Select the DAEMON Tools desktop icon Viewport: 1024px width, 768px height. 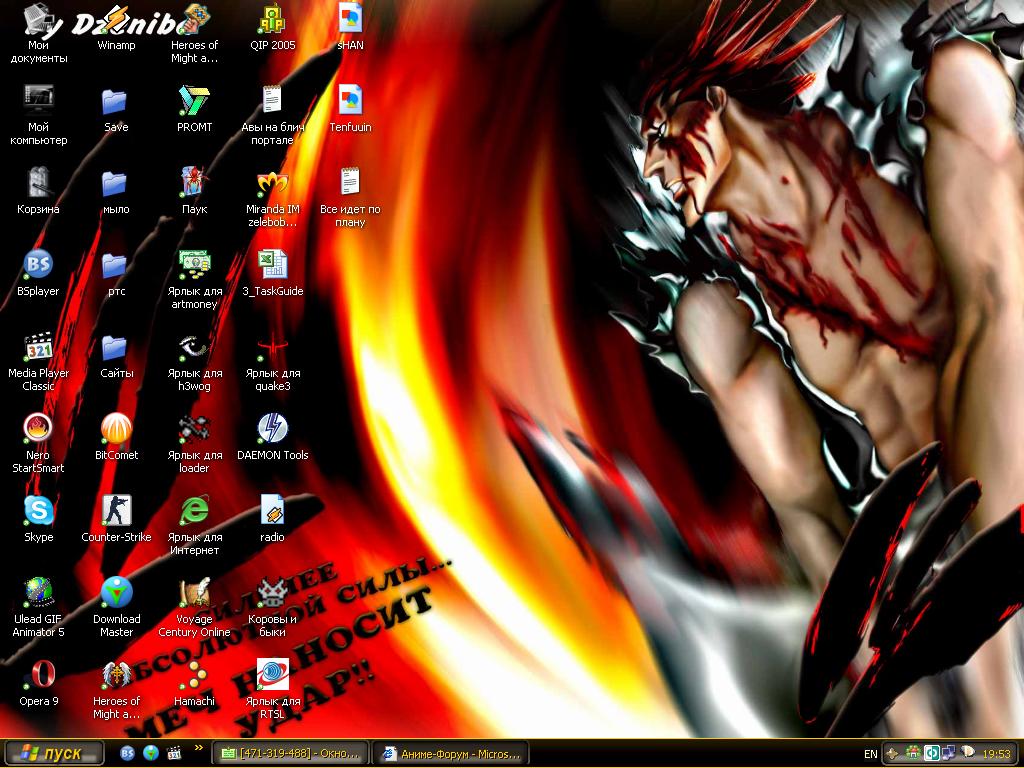(x=272, y=437)
